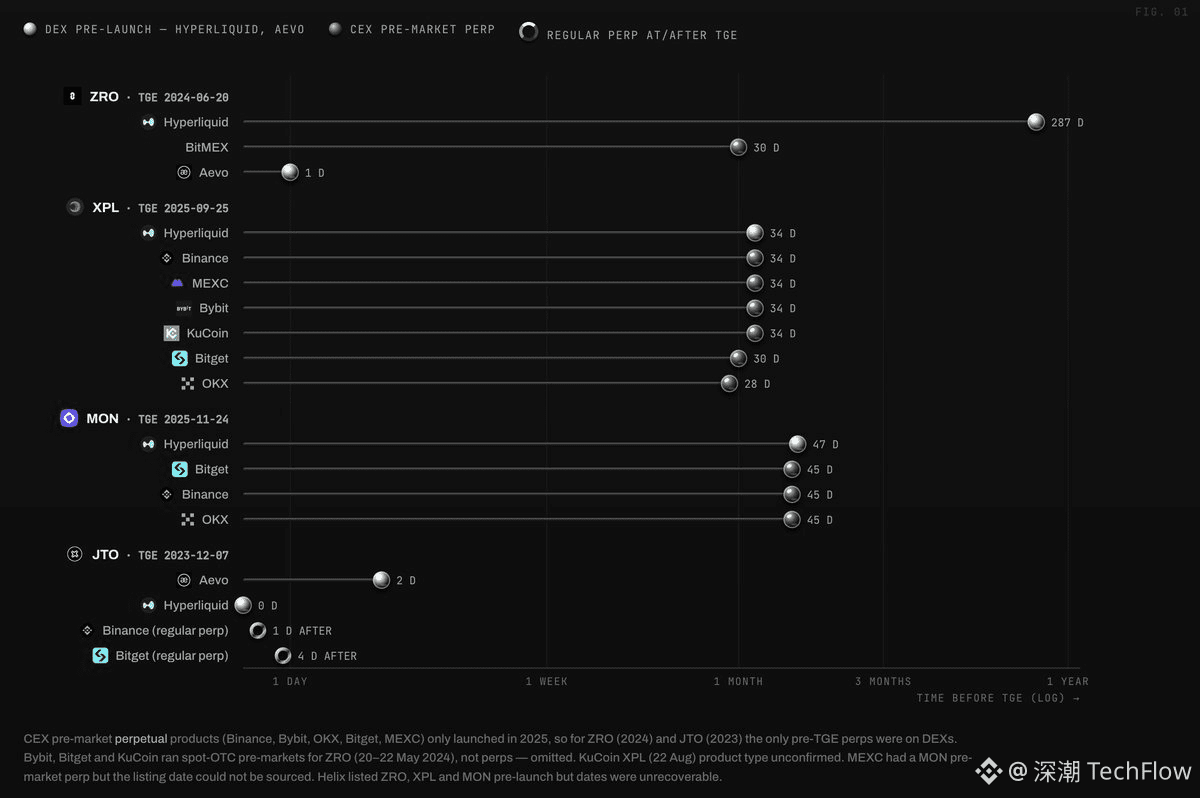Viewport: 1200px width, 798px height.
Task: Click the '1 DAY' axis label
Action: 290,681
